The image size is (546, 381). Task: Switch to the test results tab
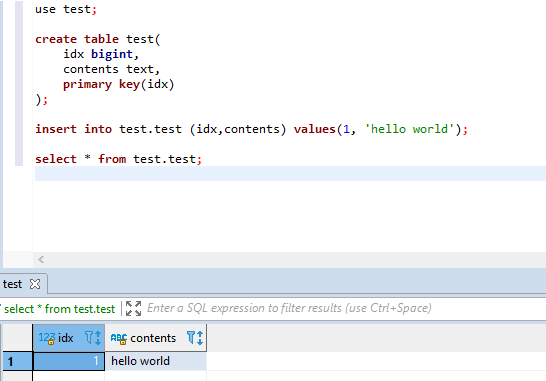pos(13,284)
